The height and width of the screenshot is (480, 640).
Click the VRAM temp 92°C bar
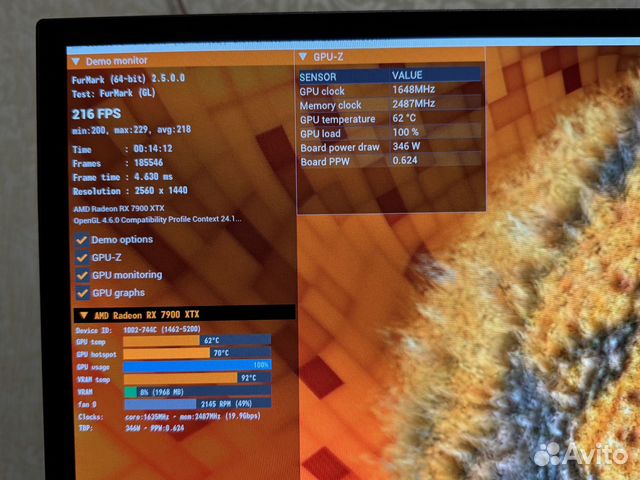pos(198,378)
